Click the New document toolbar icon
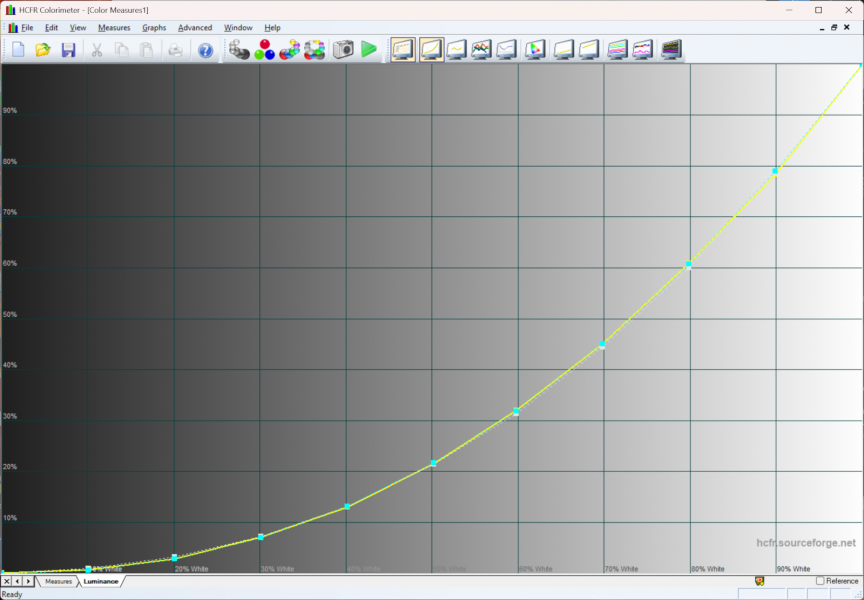This screenshot has width=864, height=600. pos(18,49)
